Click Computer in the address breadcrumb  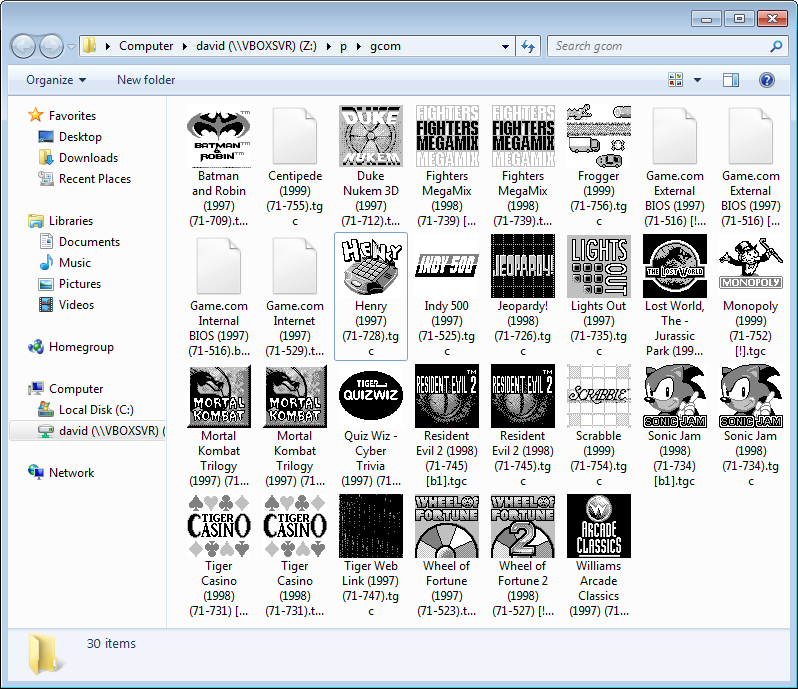[146, 46]
